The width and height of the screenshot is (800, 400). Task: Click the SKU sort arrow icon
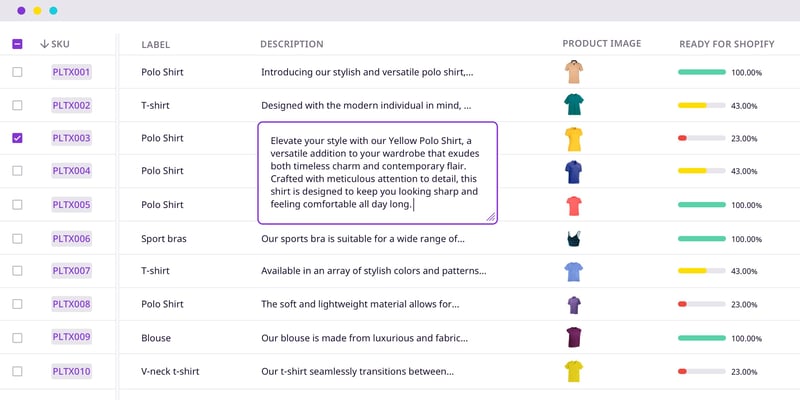pos(44,44)
